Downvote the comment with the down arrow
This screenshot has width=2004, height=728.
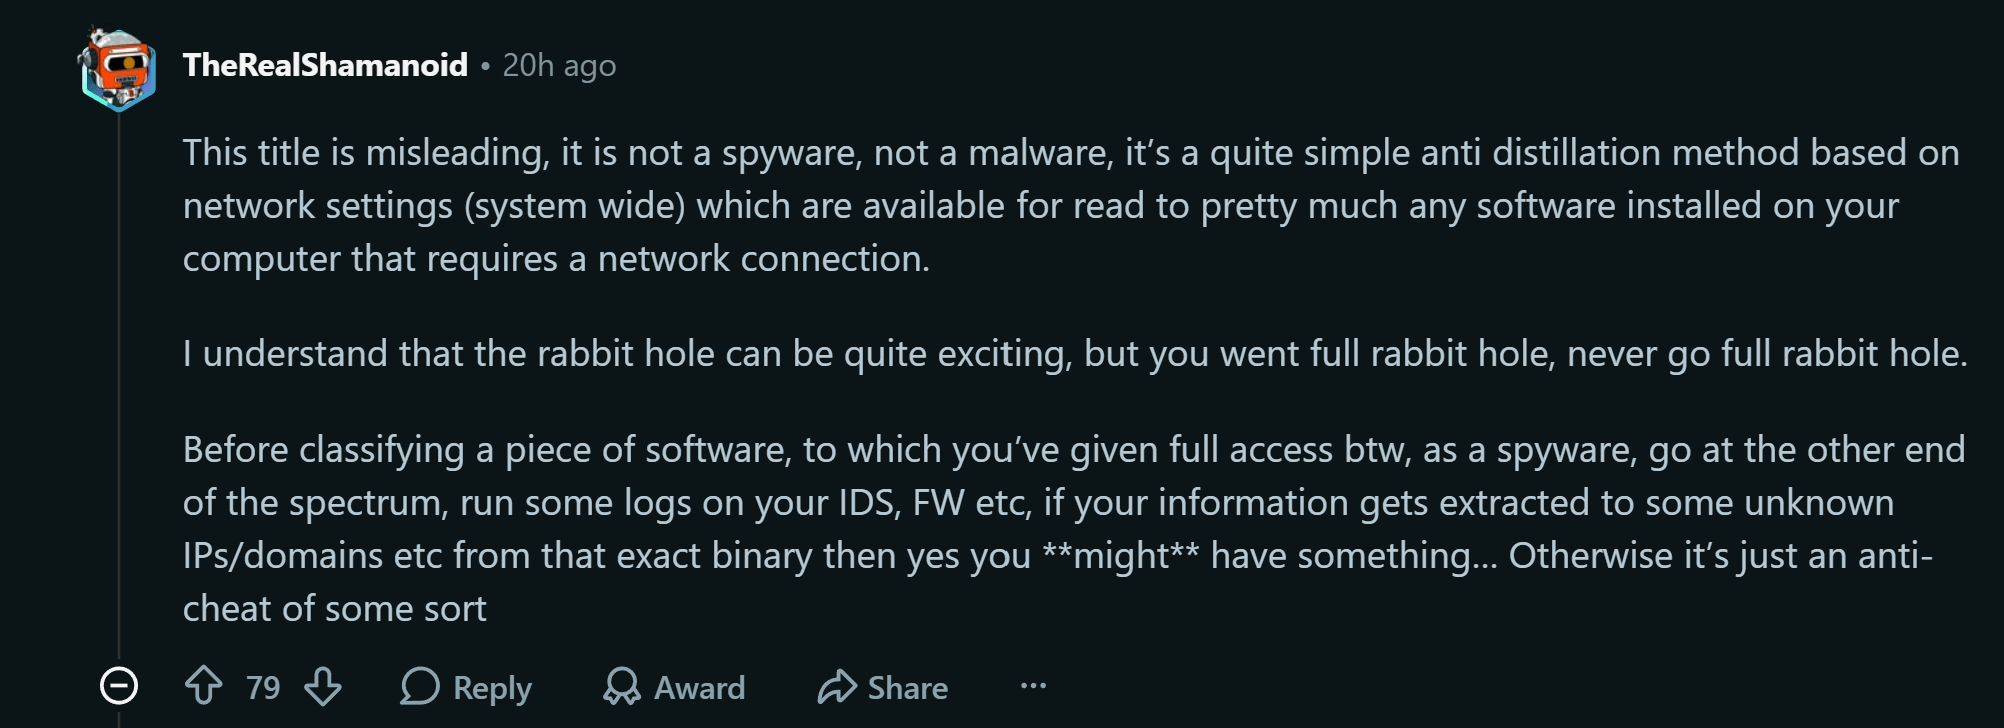click(x=323, y=686)
